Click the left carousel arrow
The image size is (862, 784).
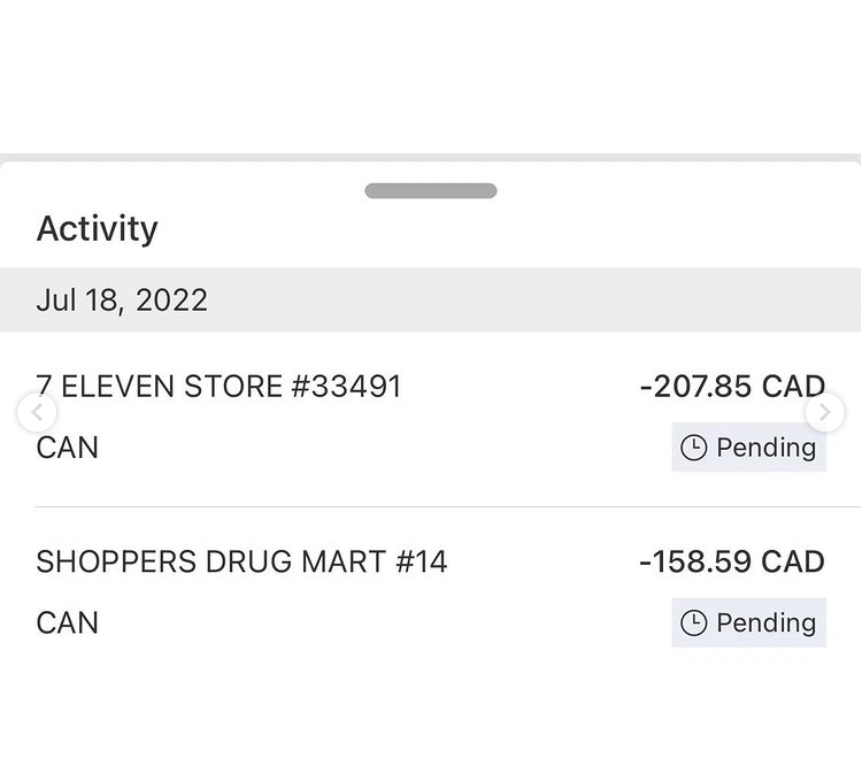(x=37, y=412)
